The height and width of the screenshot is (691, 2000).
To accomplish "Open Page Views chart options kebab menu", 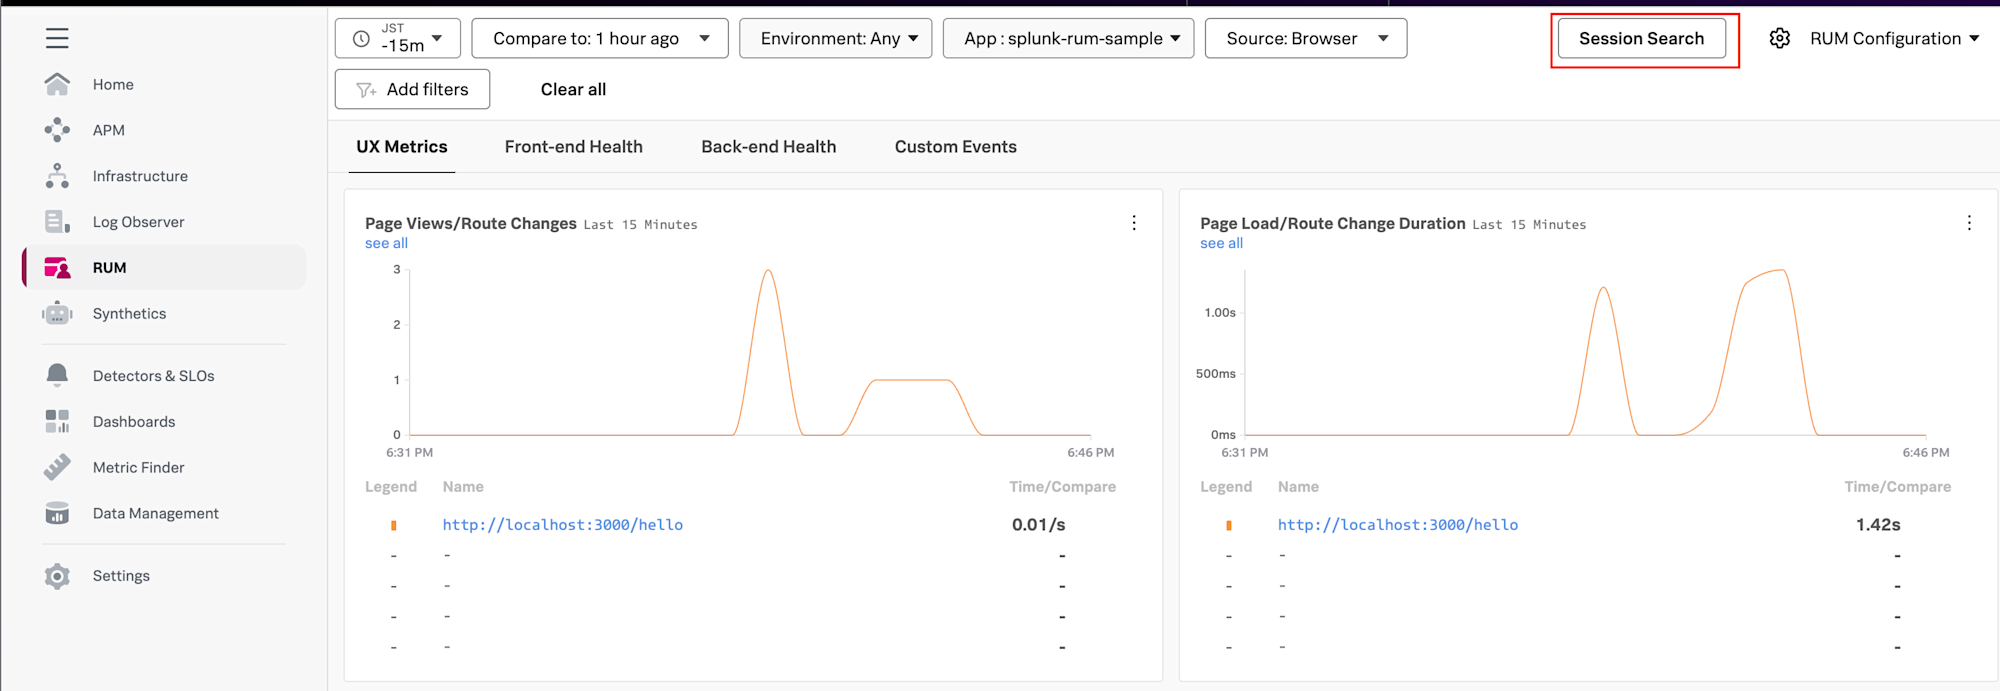I will 1134,223.
